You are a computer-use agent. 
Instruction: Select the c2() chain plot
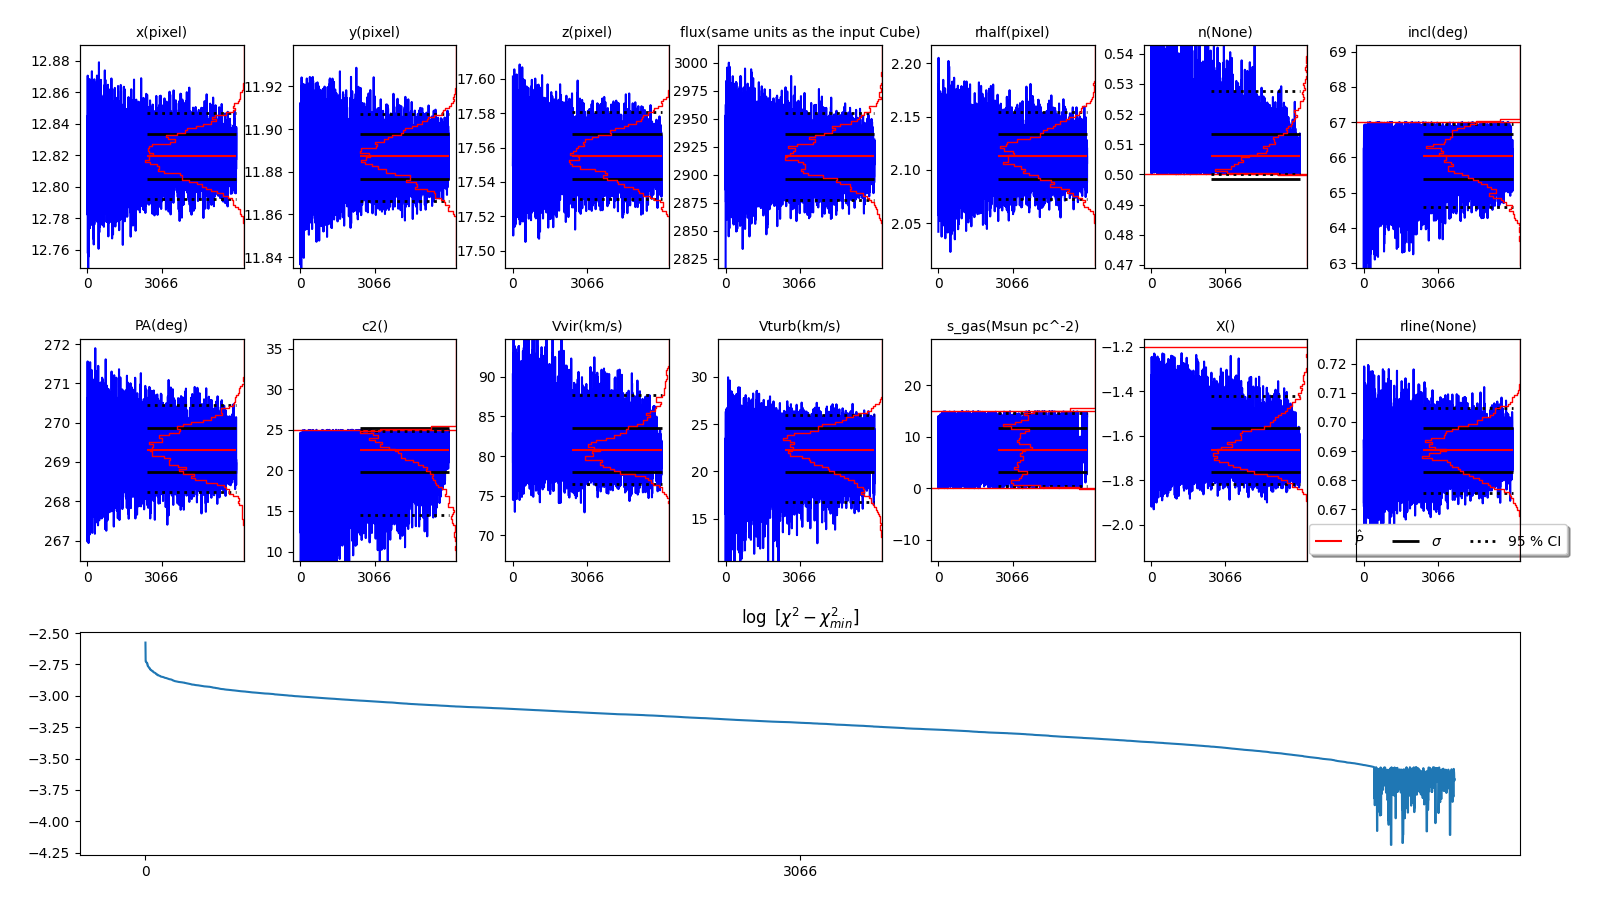tap(374, 450)
